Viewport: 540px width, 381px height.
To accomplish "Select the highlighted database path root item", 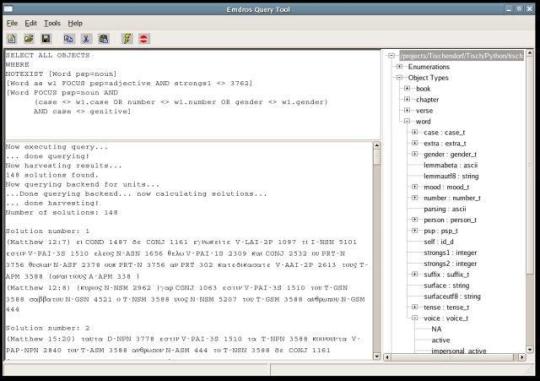I will click(x=461, y=55).
